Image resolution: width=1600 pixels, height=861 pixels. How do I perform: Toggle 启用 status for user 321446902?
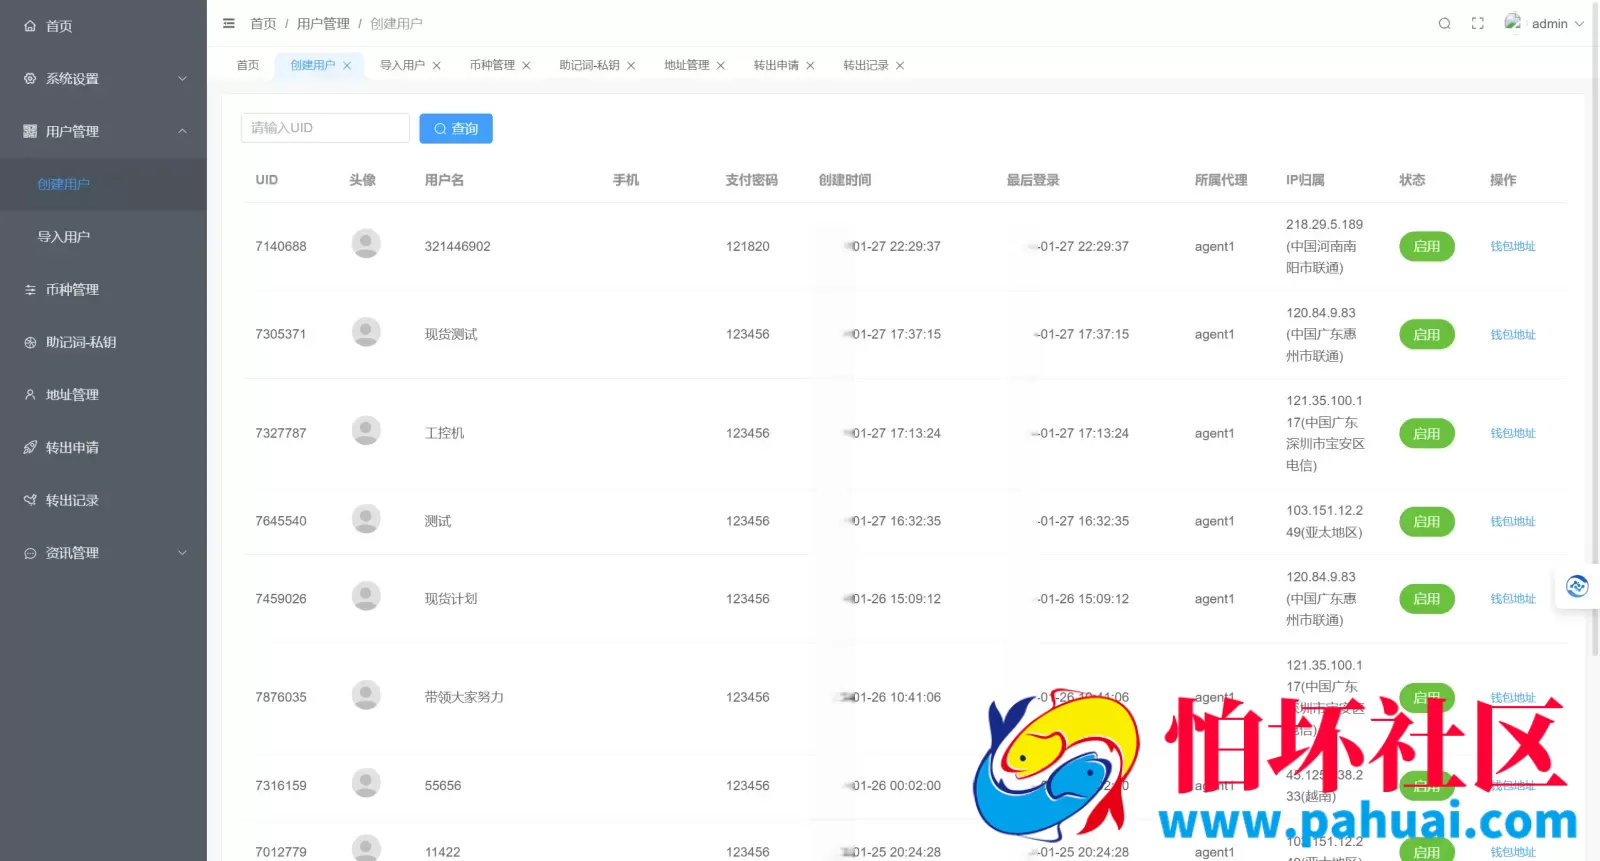tap(1427, 246)
